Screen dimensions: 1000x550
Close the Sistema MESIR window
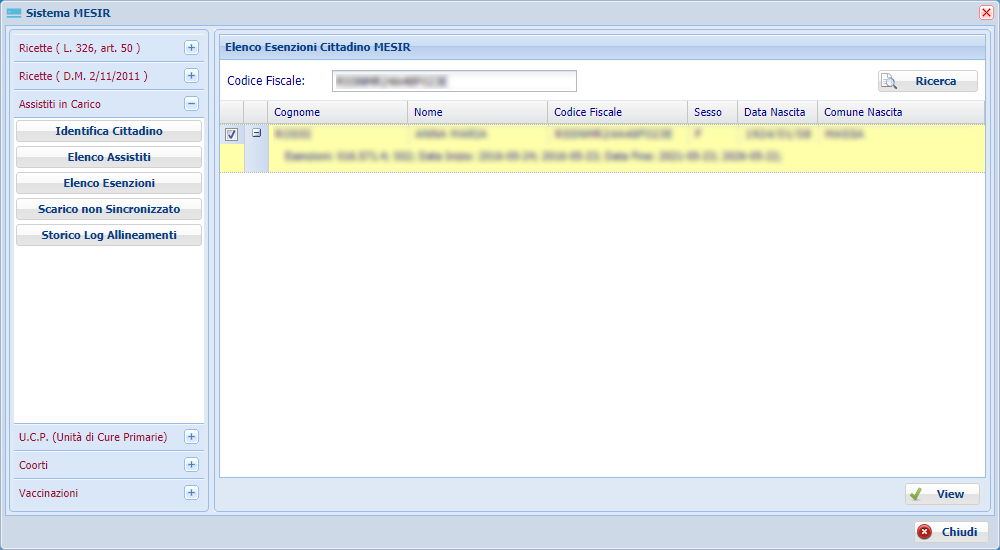[x=986, y=13]
